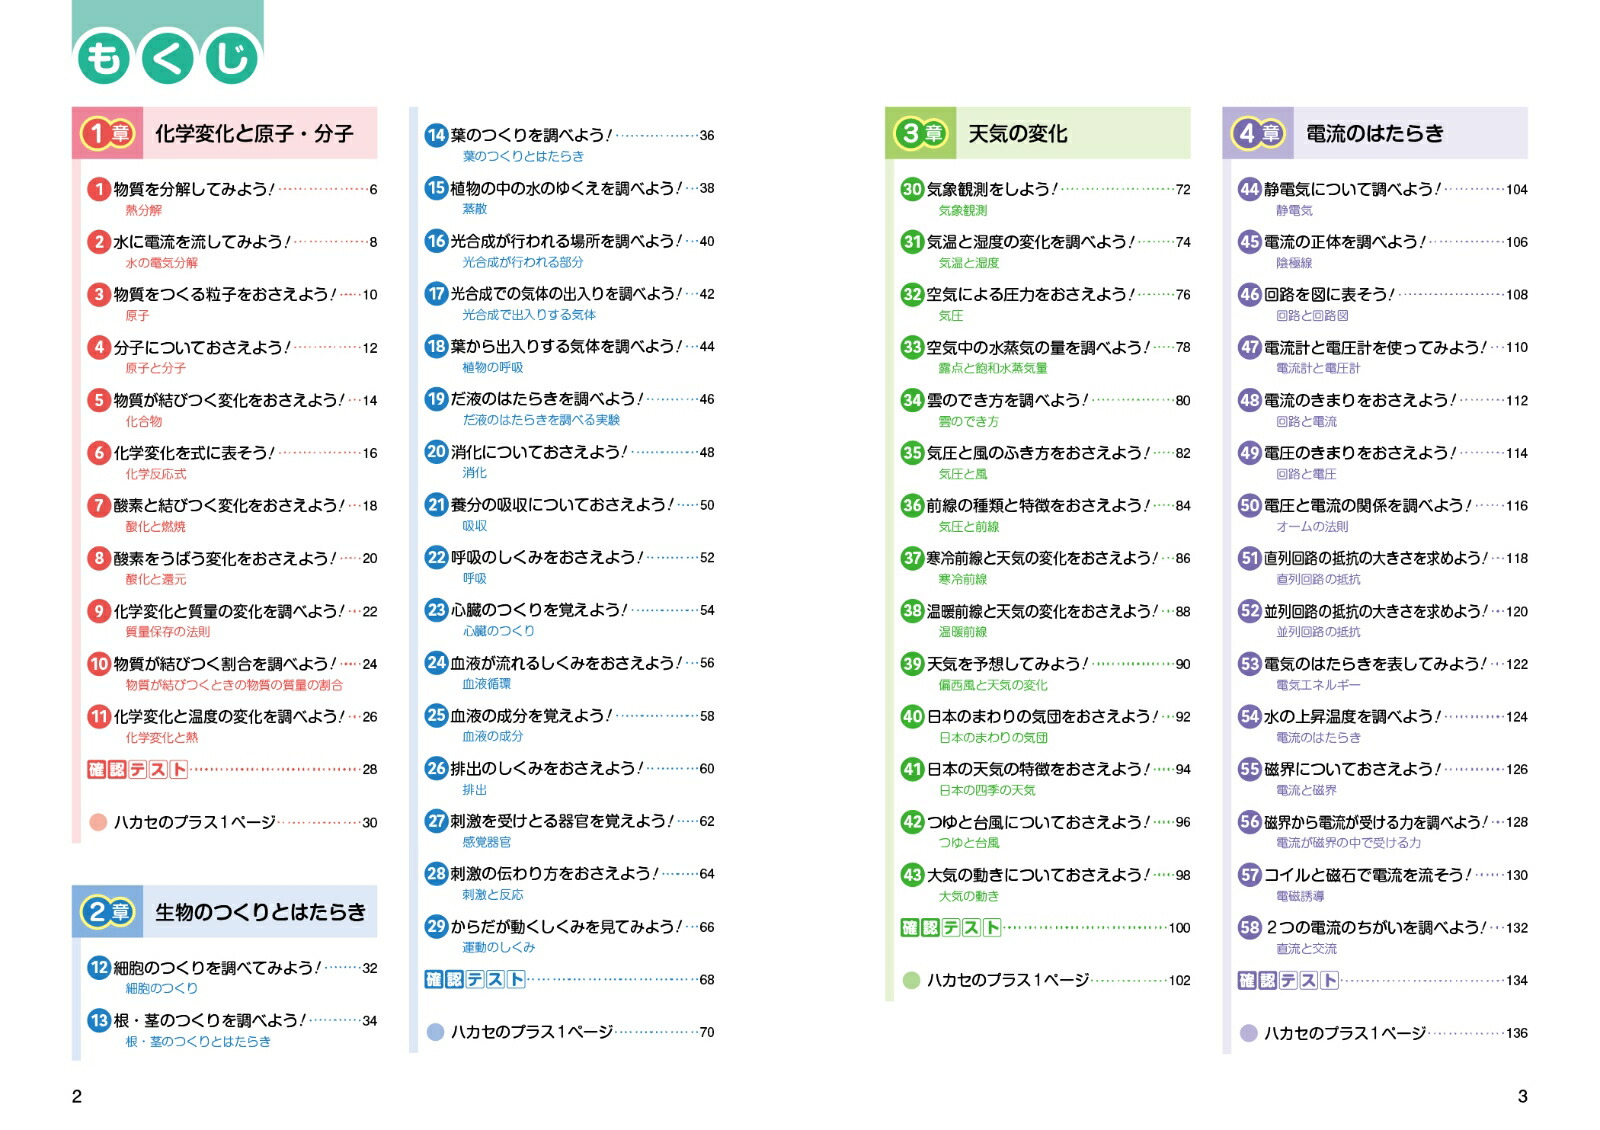
Task: Click the entry 雲のでき方を調べよう!
Action: click(x=1007, y=400)
